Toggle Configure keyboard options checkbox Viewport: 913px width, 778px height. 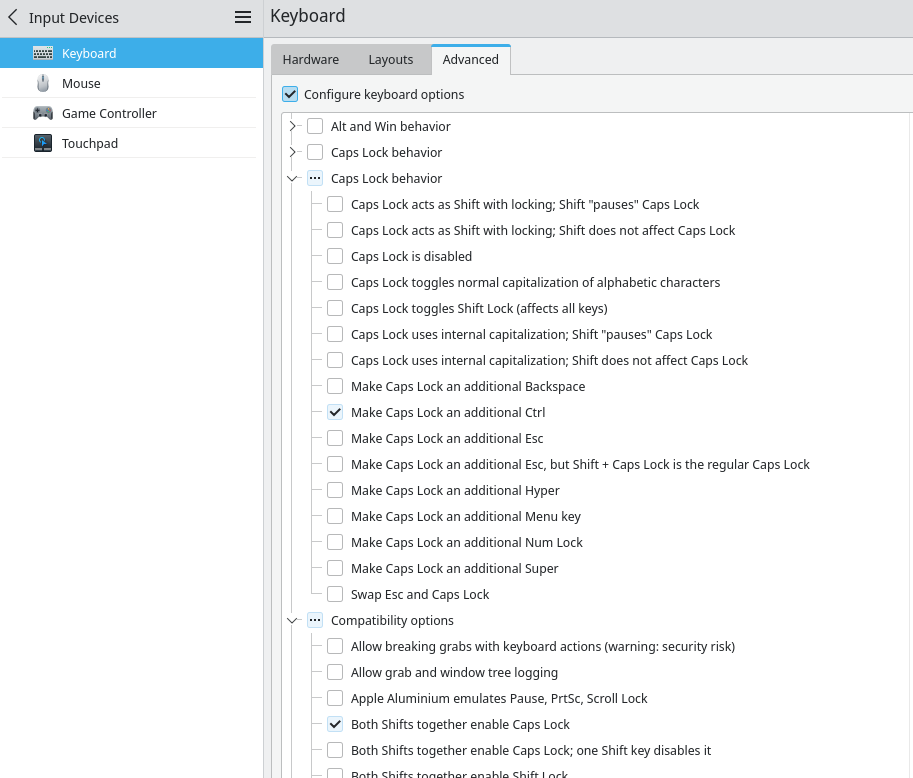(x=290, y=94)
